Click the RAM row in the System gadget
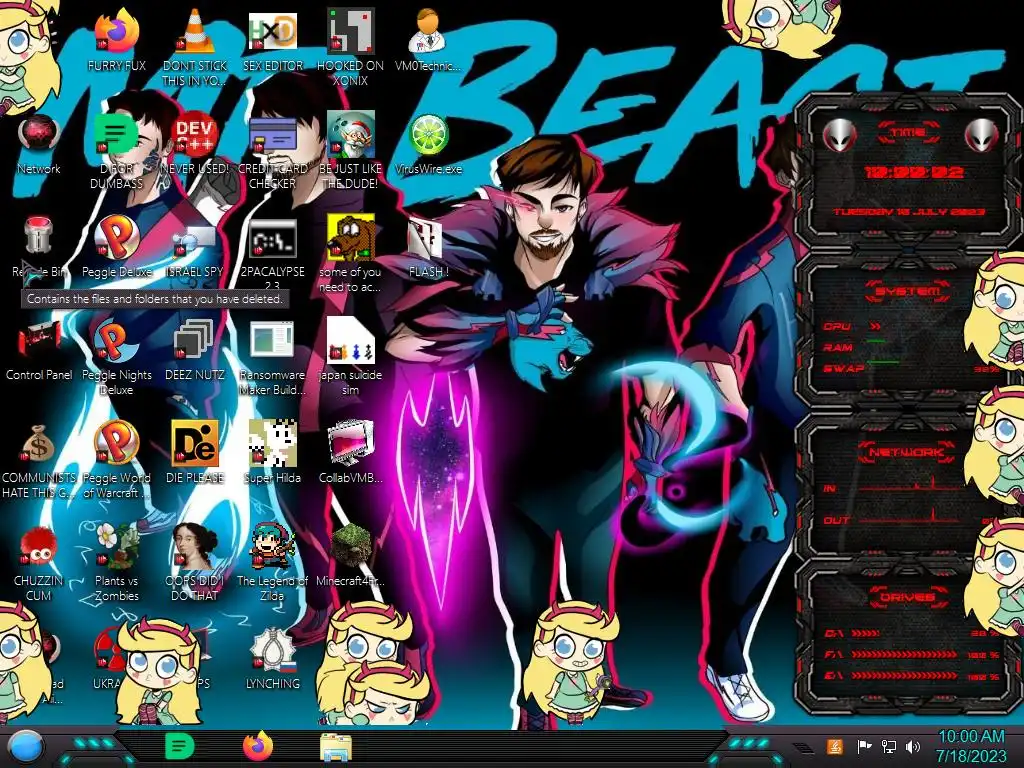Image resolution: width=1024 pixels, height=768 pixels. pos(912,347)
